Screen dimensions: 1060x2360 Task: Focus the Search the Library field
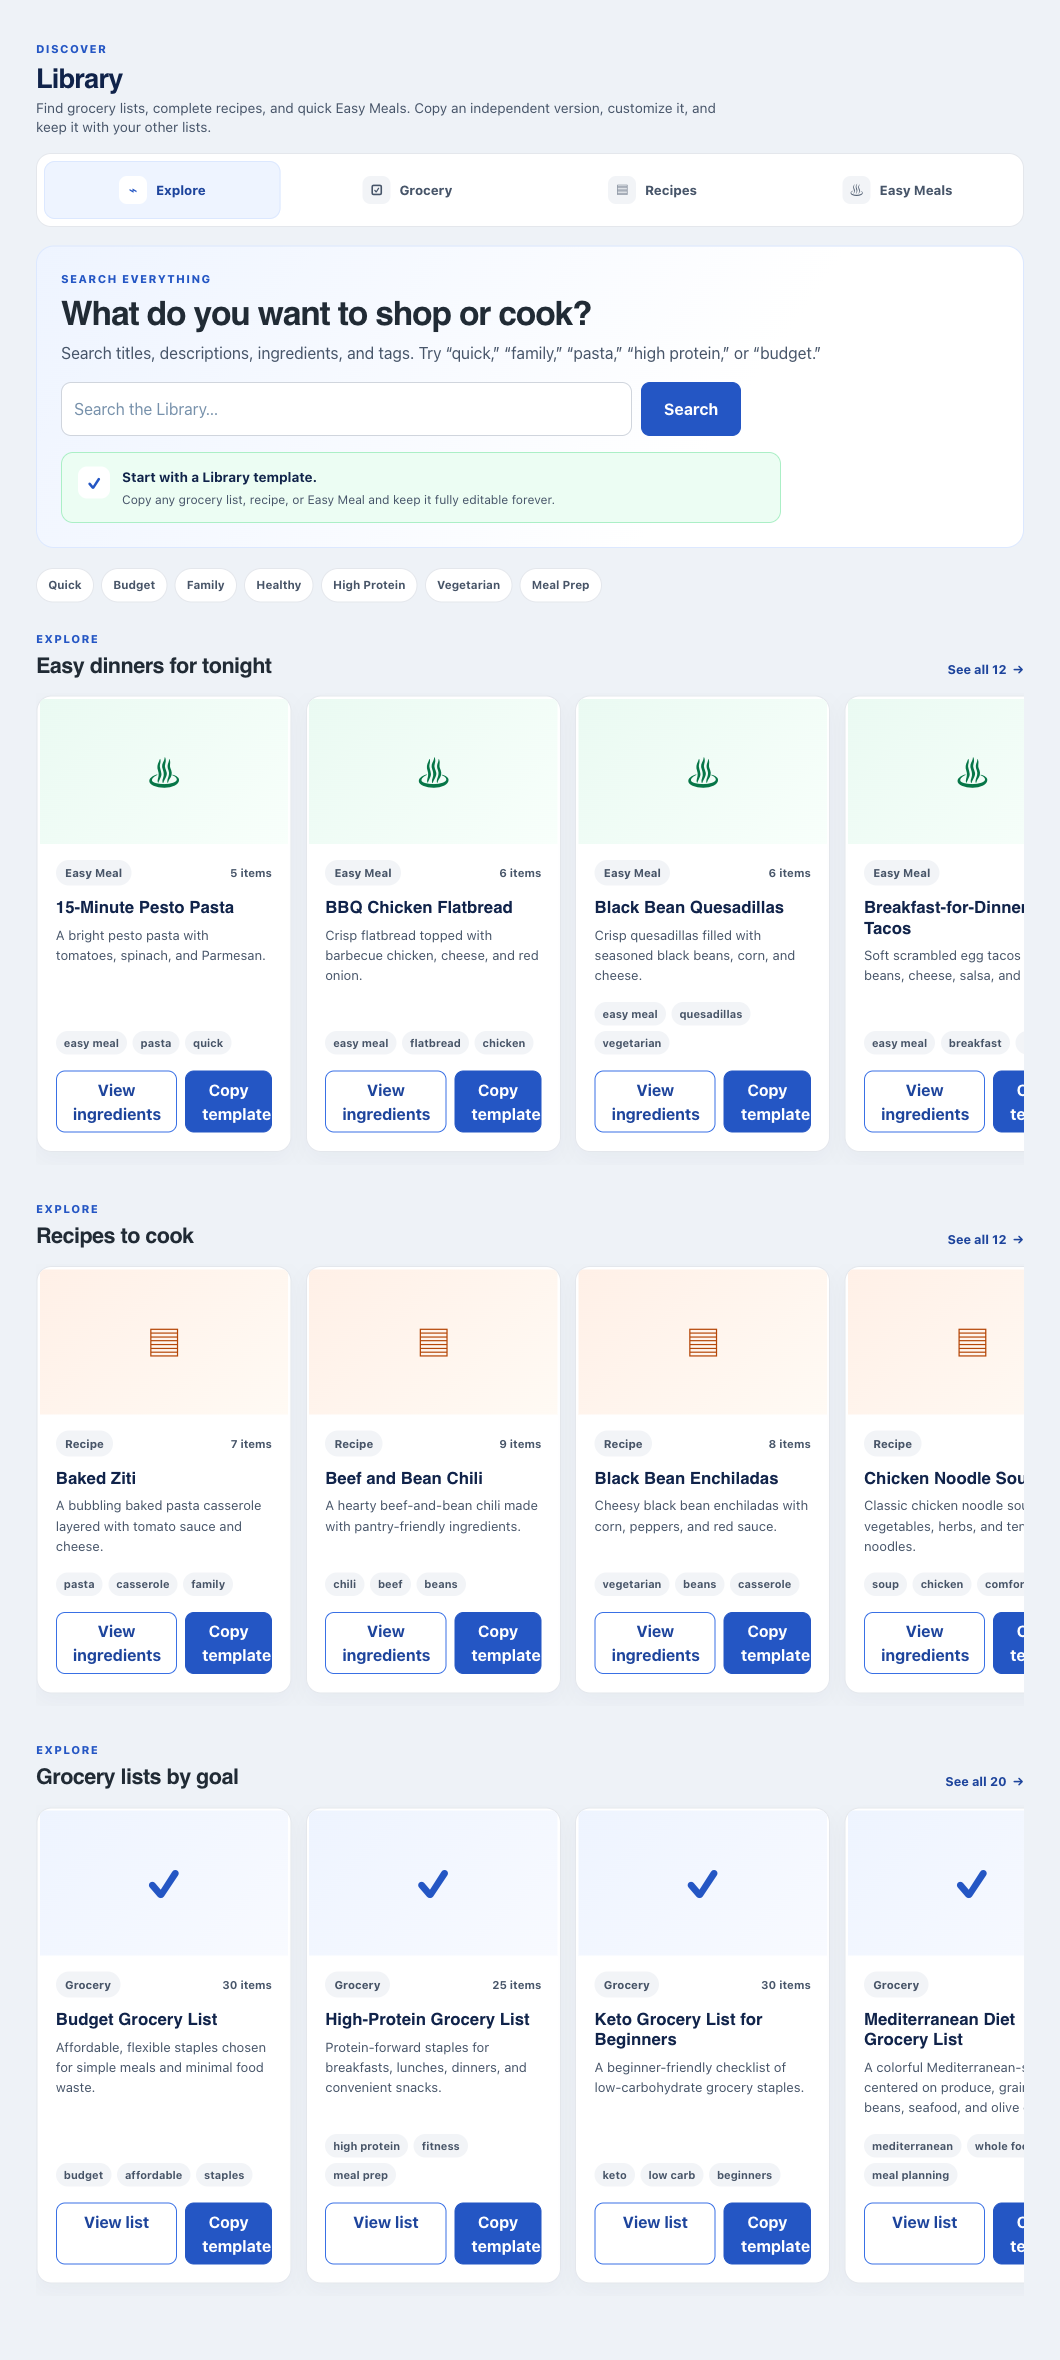coord(346,409)
